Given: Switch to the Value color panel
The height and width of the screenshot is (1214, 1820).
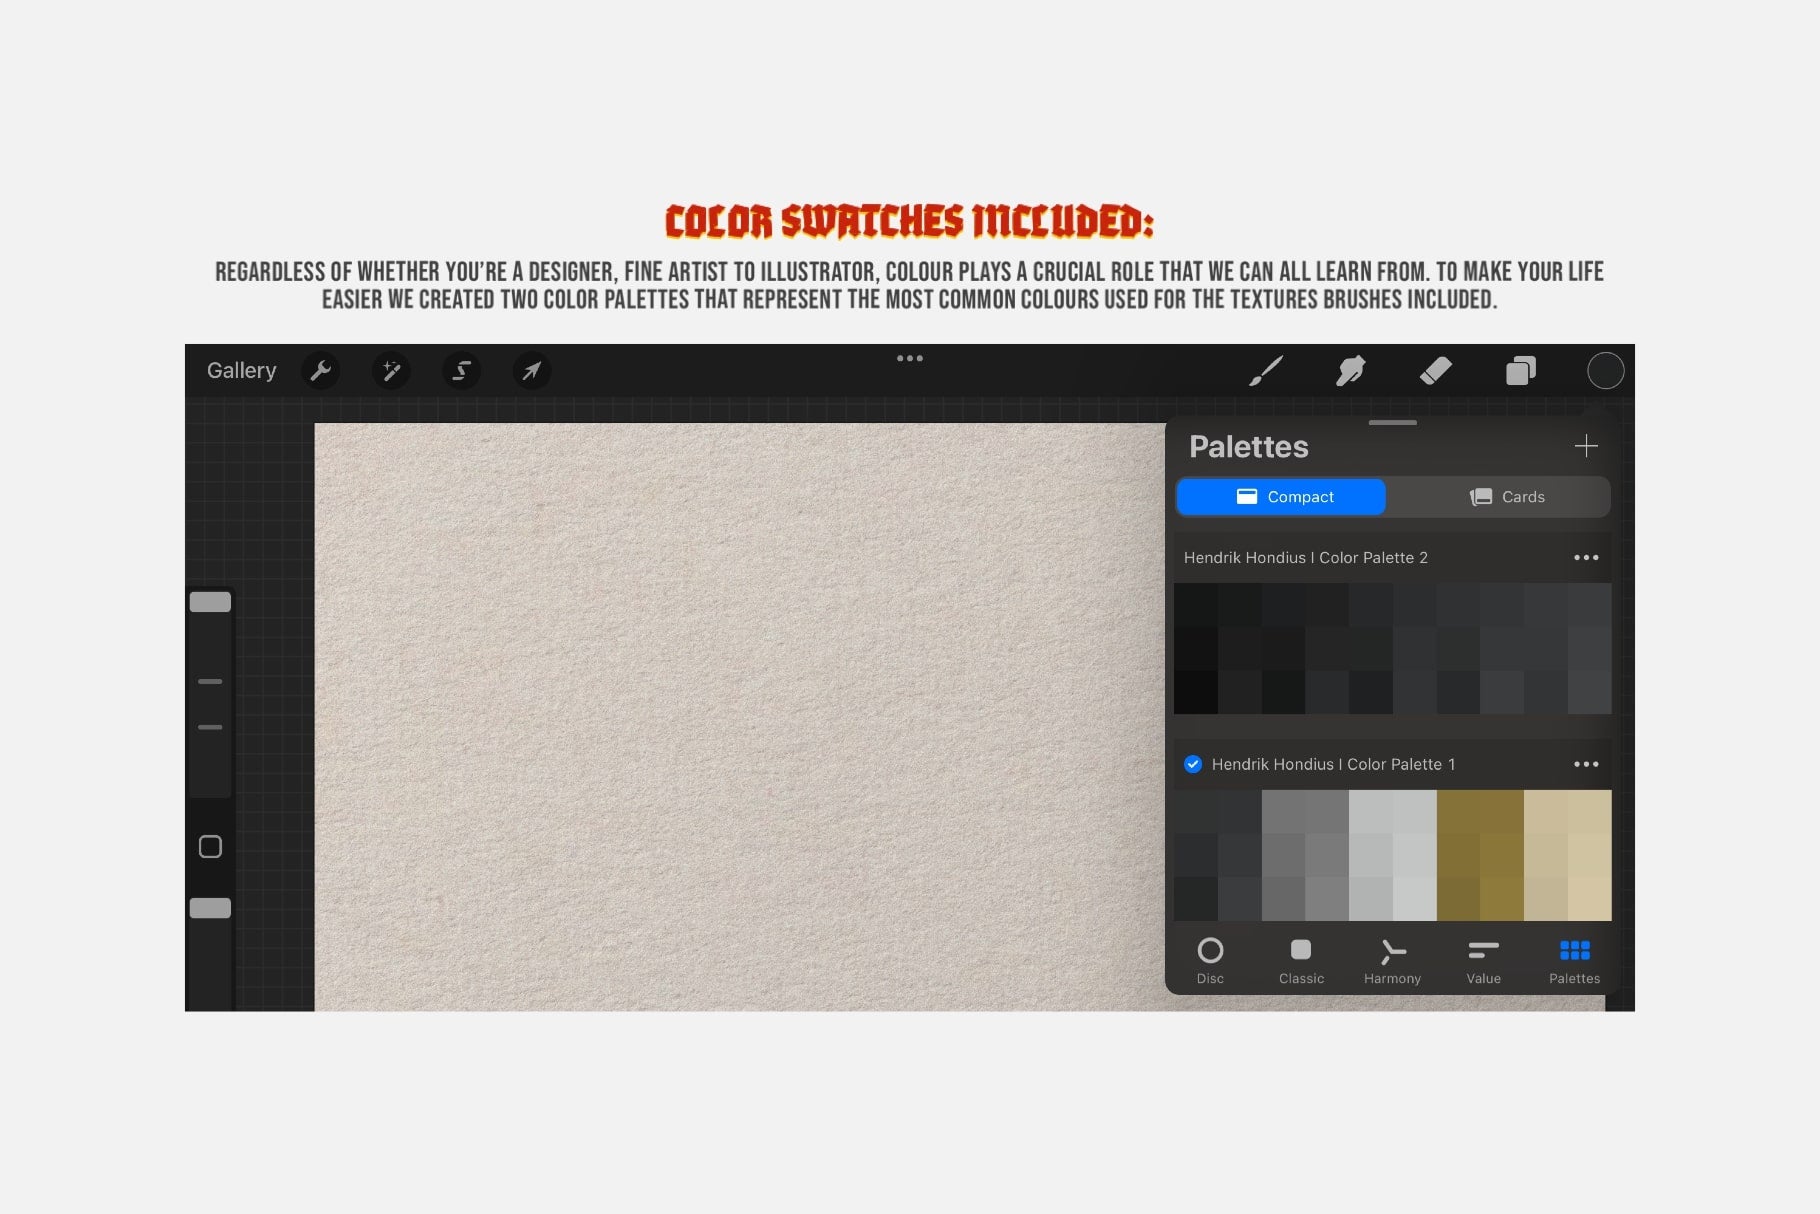Looking at the screenshot, I should [x=1482, y=958].
